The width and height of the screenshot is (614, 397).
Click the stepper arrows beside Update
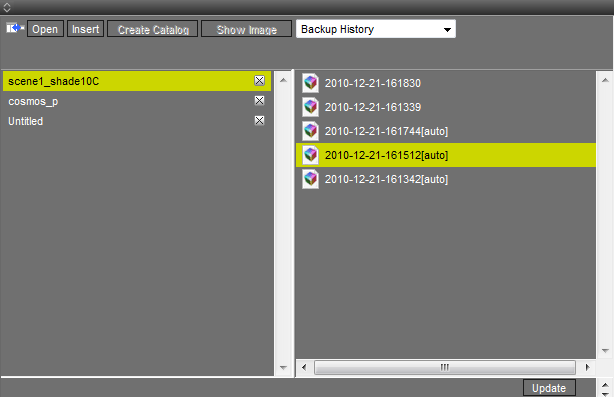coord(605,389)
